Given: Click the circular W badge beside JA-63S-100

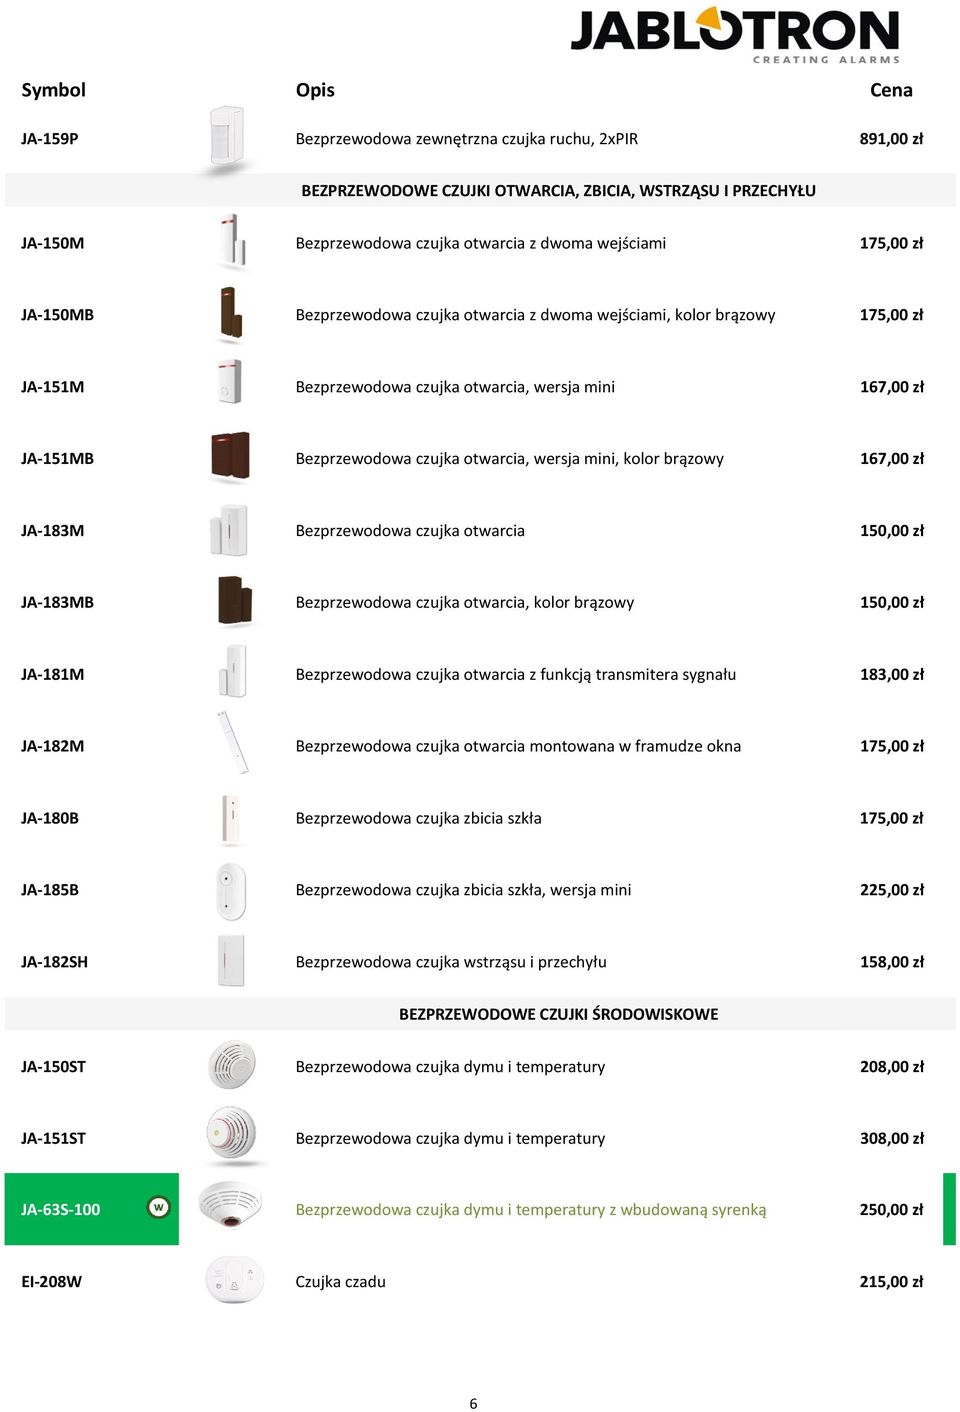Looking at the screenshot, I should click(158, 1208).
